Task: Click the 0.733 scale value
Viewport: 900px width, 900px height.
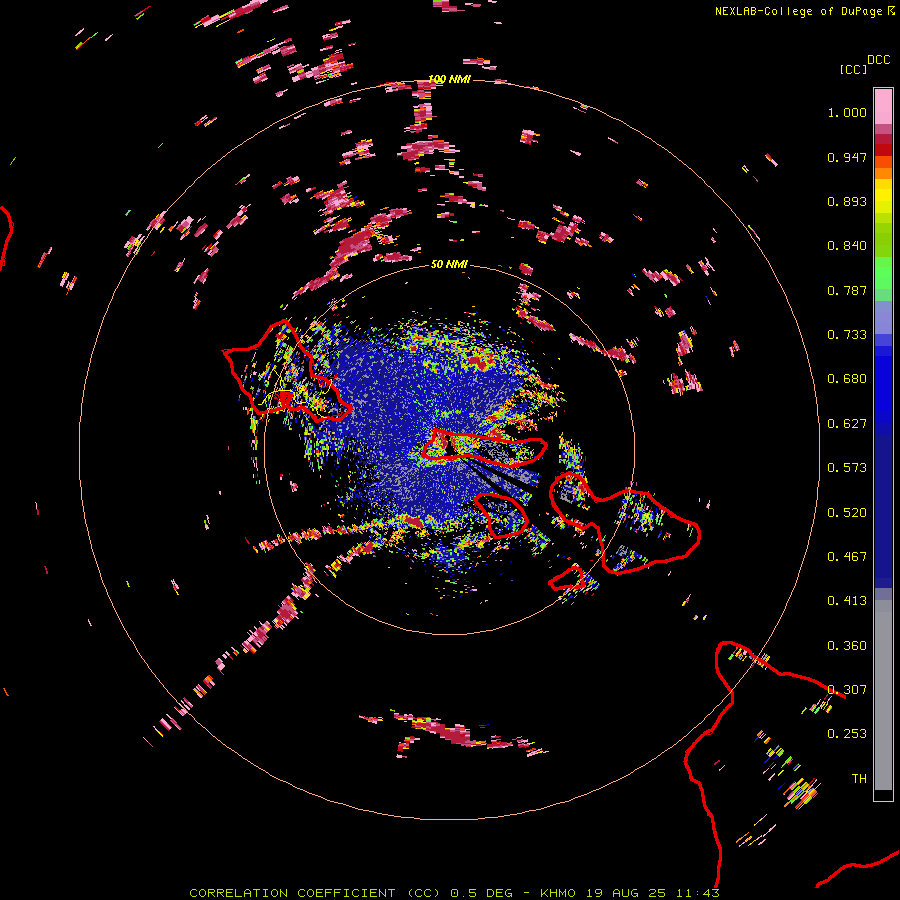Action: point(847,335)
